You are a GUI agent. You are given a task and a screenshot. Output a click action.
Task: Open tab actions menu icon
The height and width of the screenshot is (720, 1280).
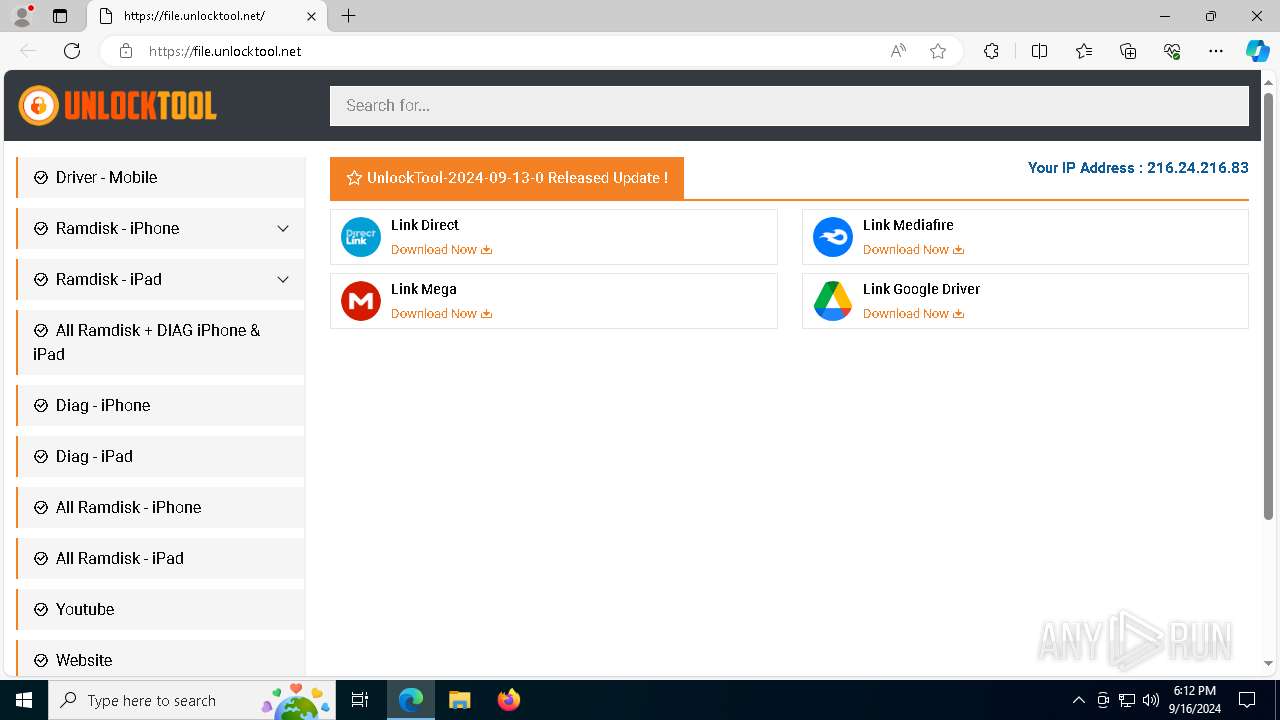(60, 16)
